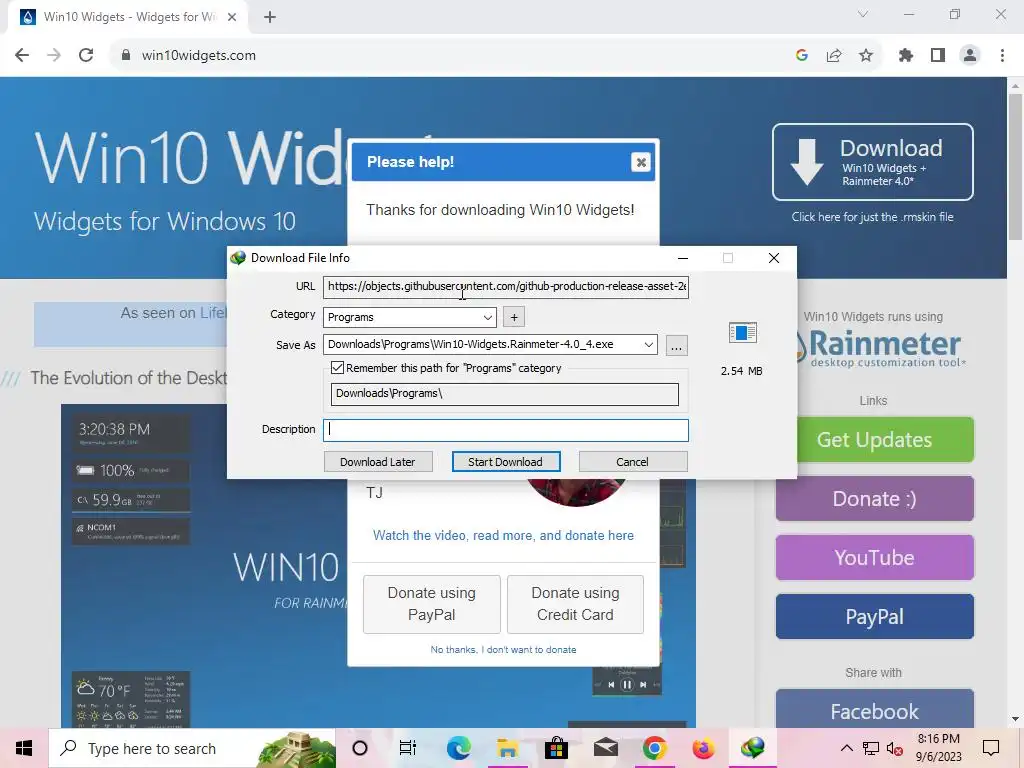Open the Chrome three-dot menu
The height and width of the screenshot is (768, 1024).
[1002, 56]
